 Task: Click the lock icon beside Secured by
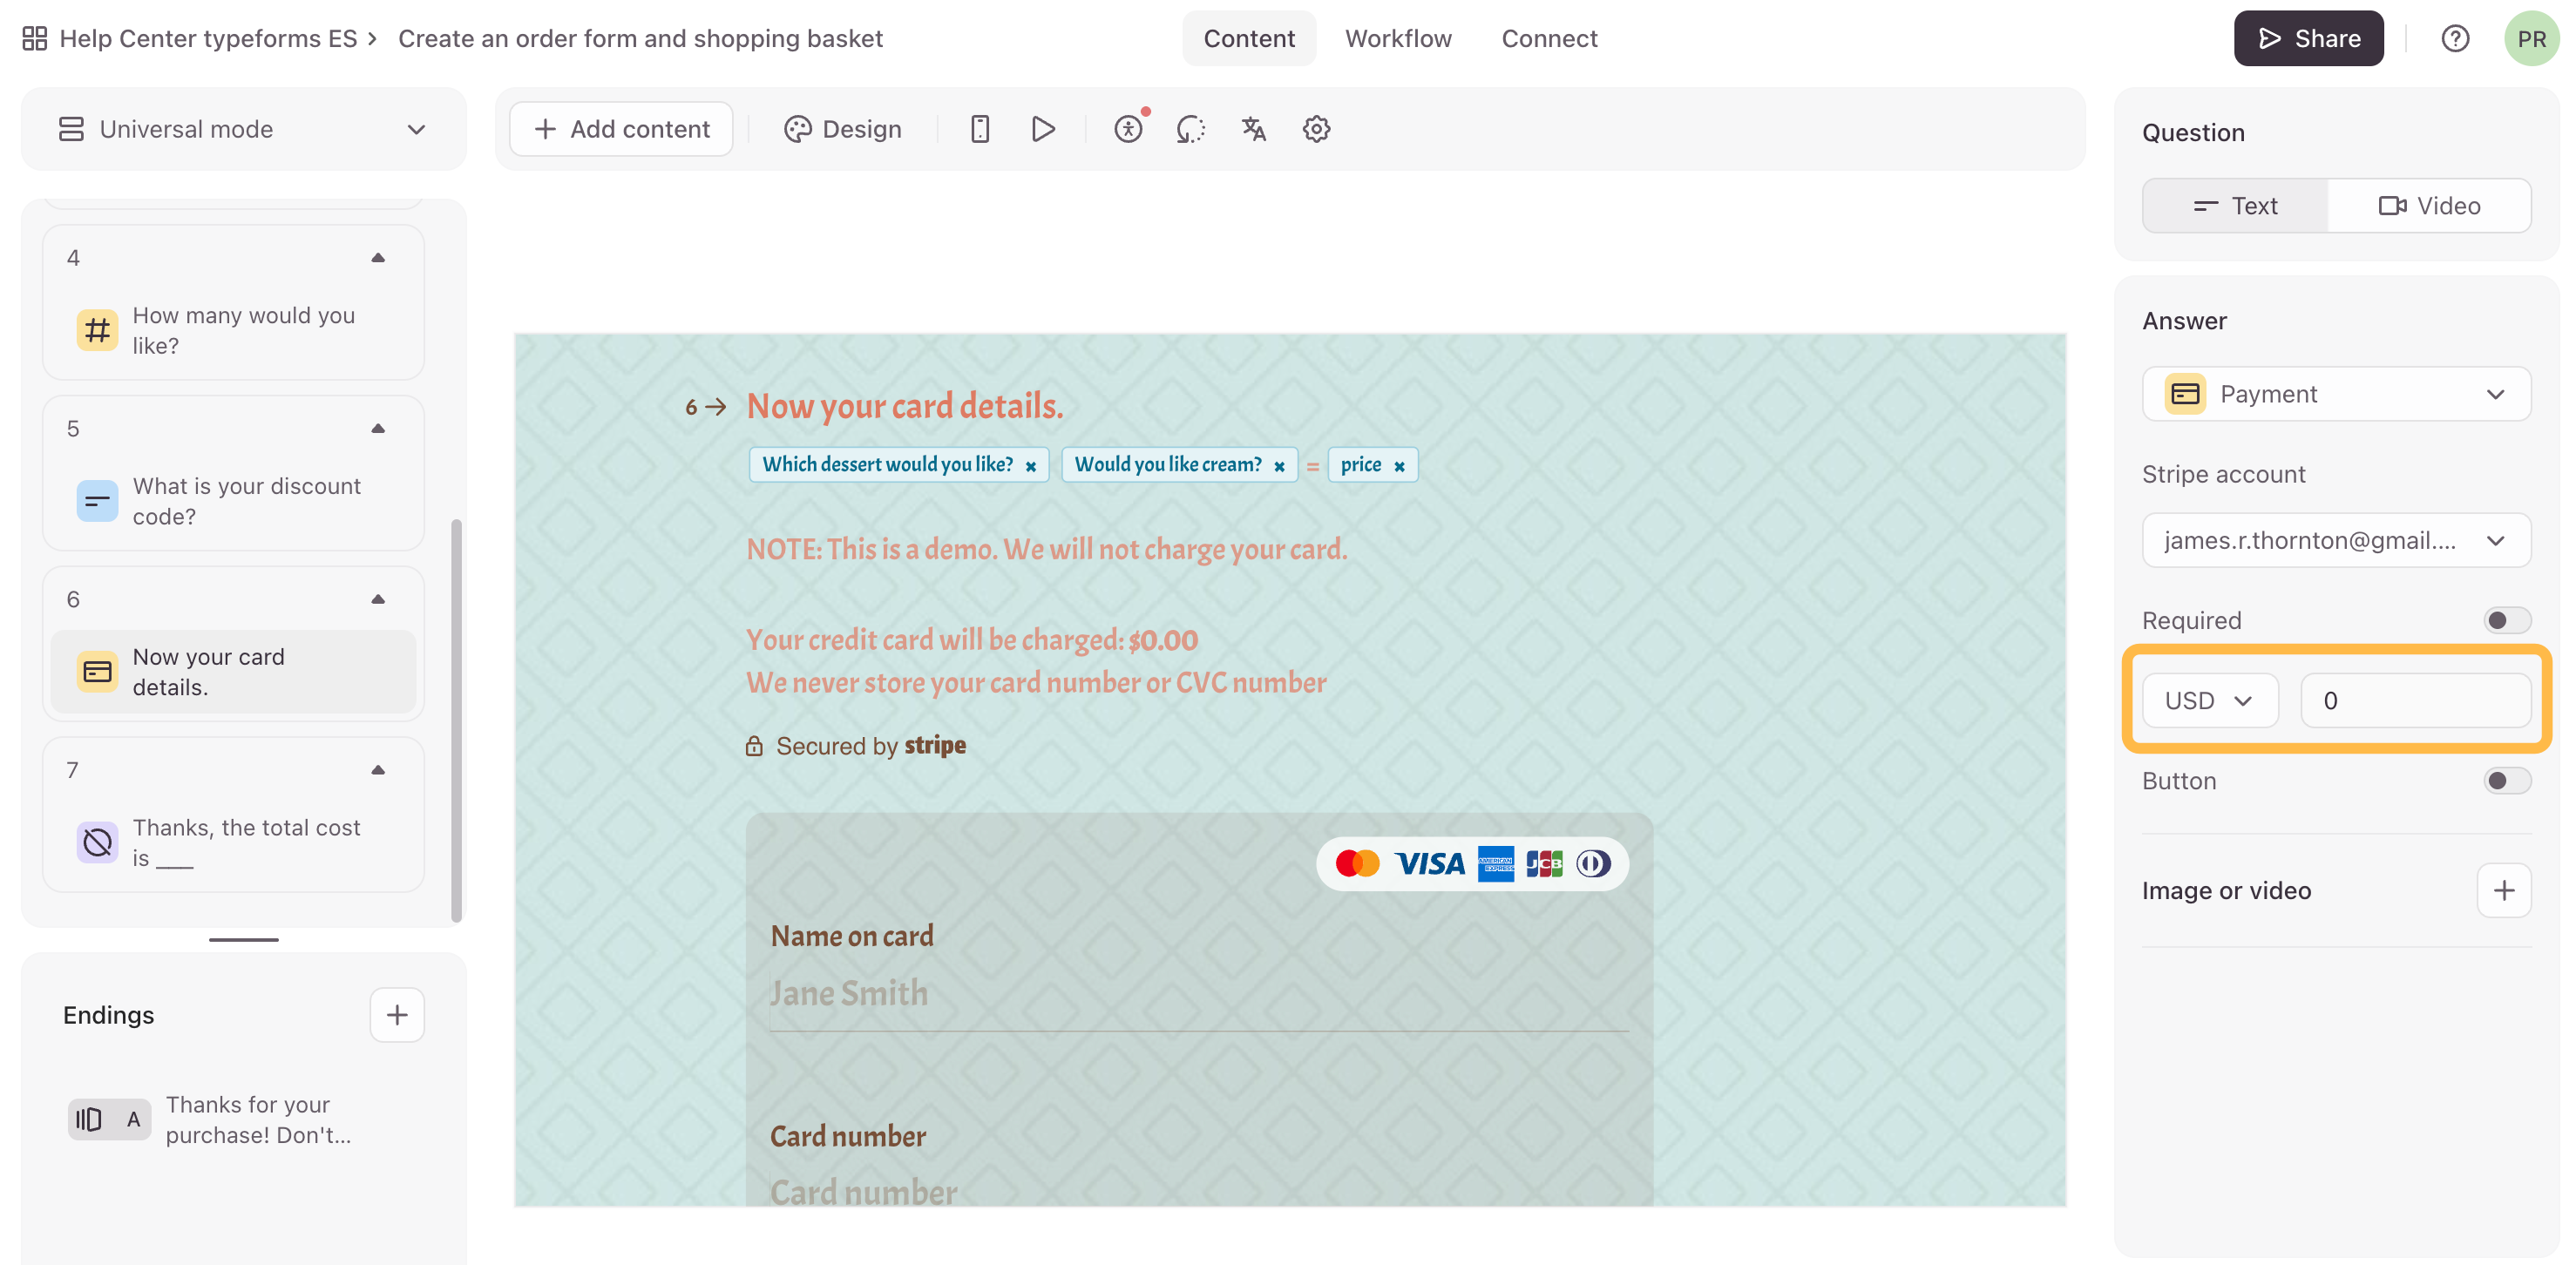[x=755, y=746]
